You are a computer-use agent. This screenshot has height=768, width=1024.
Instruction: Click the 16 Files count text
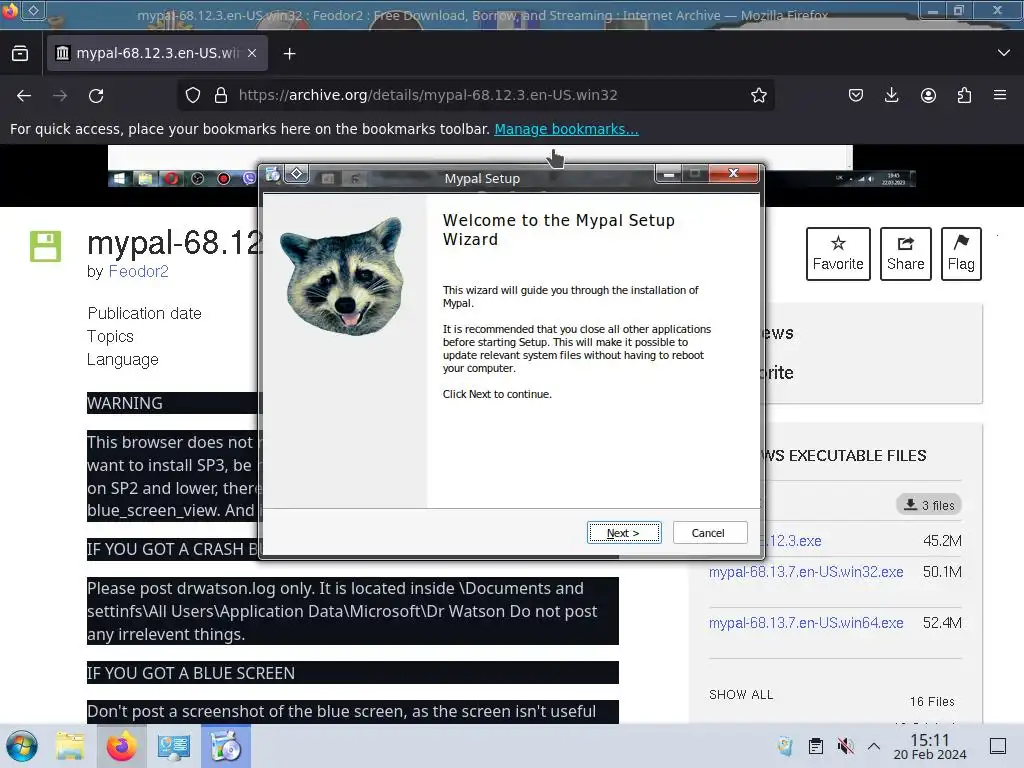pos(932,701)
